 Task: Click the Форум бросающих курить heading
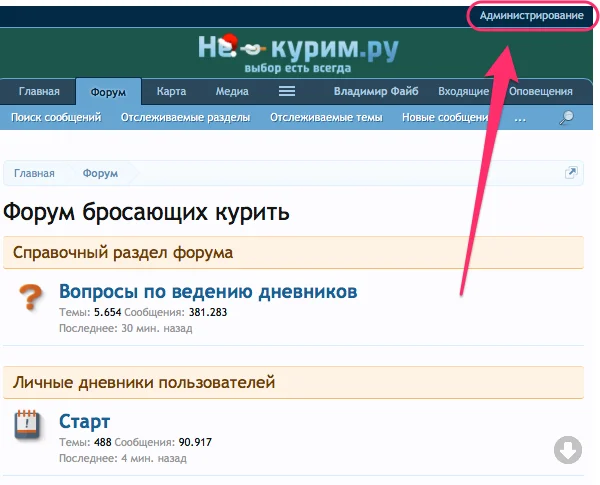coord(146,212)
